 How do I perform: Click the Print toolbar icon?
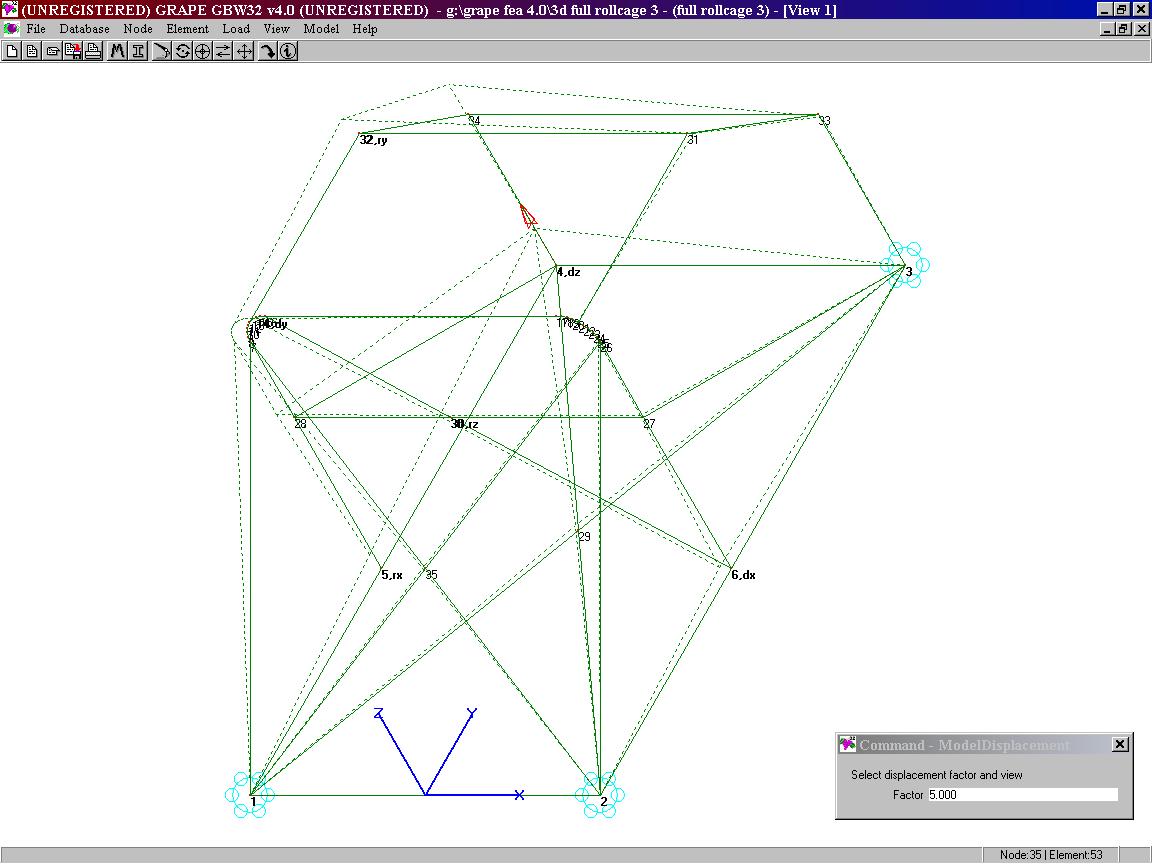[x=93, y=51]
